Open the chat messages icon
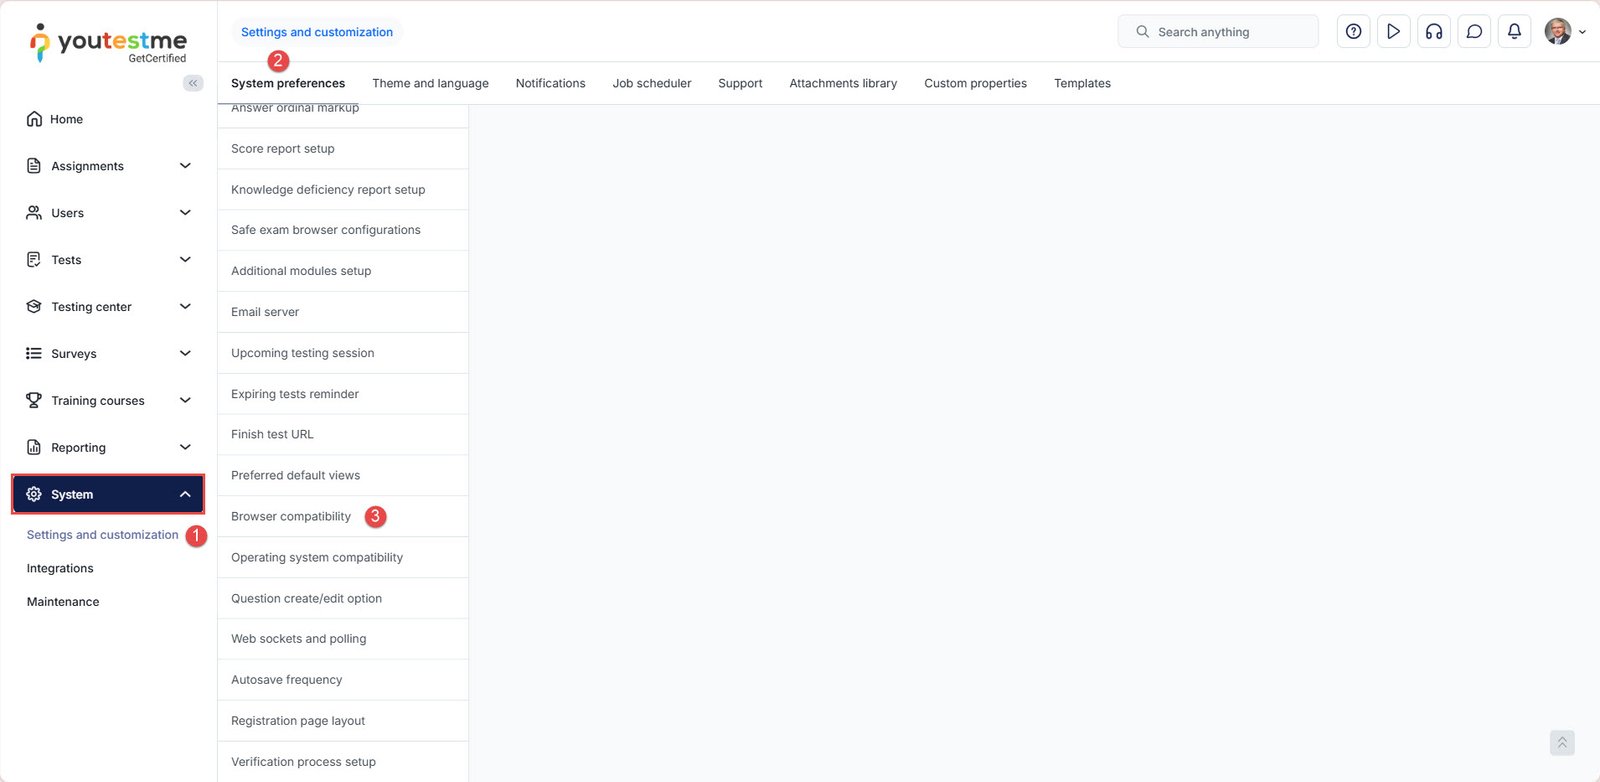The height and width of the screenshot is (782, 1600). (1474, 32)
